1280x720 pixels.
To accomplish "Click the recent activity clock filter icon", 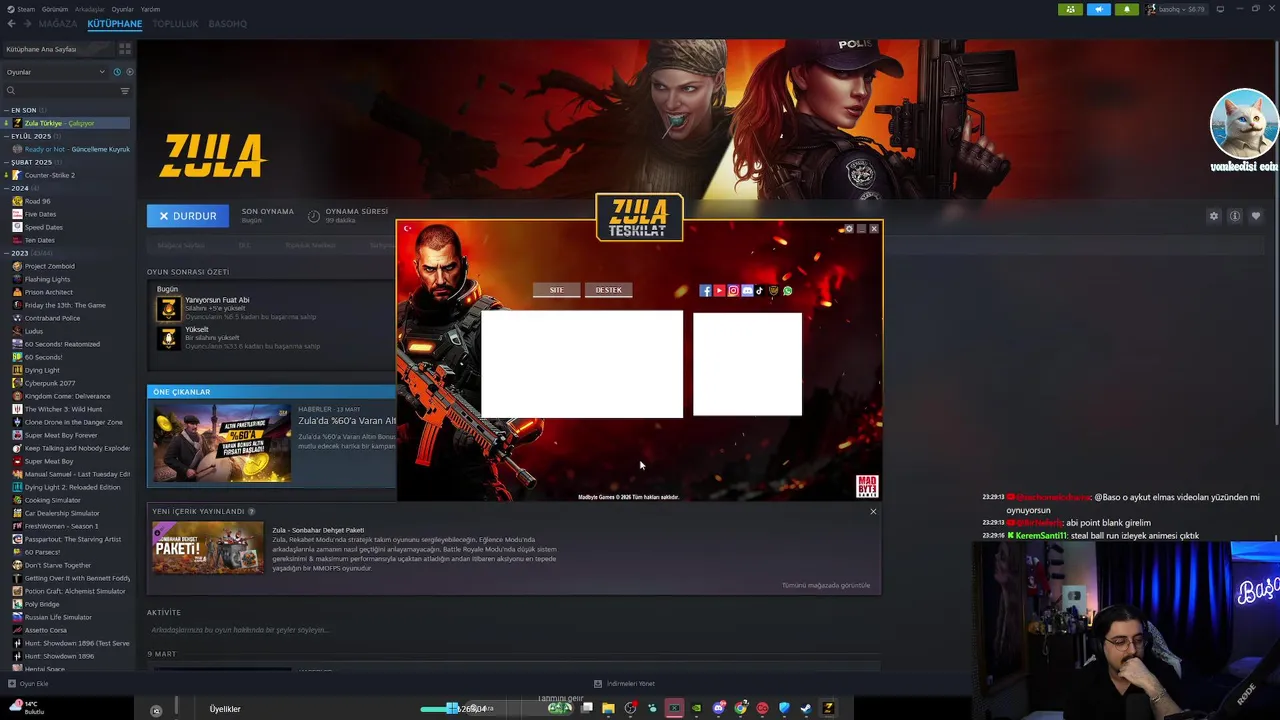I will coord(117,72).
